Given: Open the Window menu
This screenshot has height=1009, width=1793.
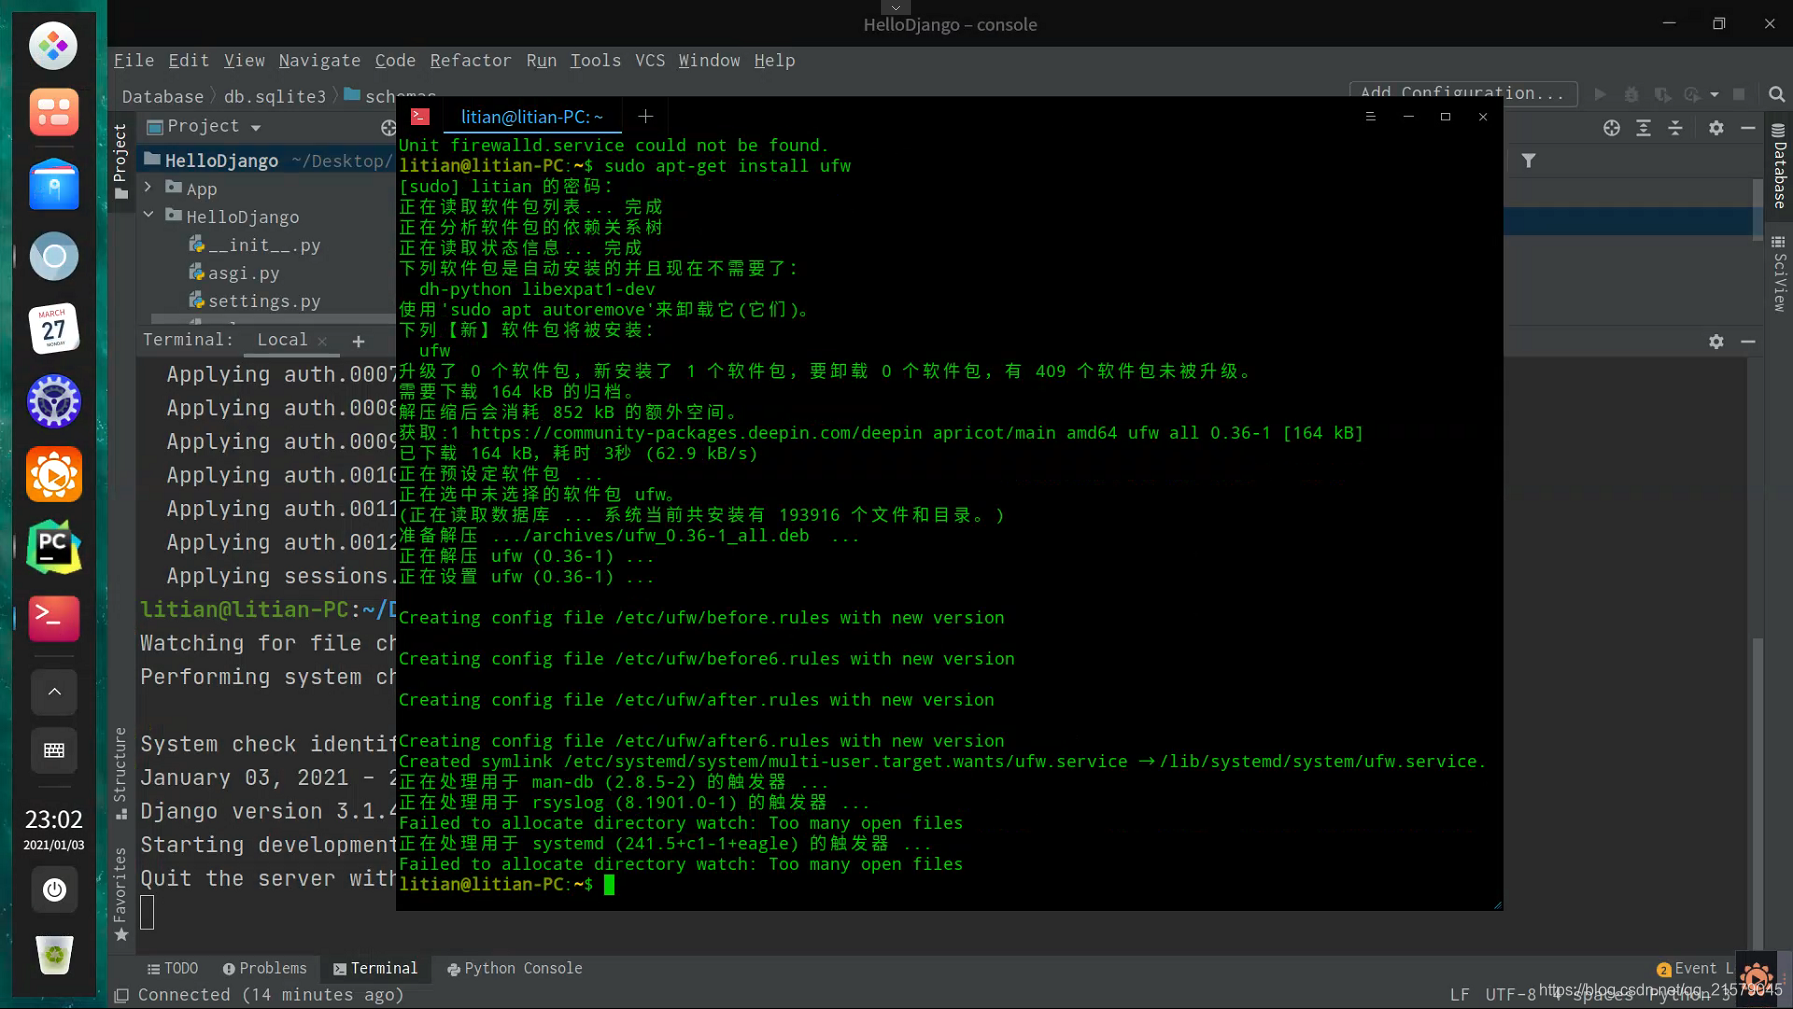Looking at the screenshot, I should [709, 60].
